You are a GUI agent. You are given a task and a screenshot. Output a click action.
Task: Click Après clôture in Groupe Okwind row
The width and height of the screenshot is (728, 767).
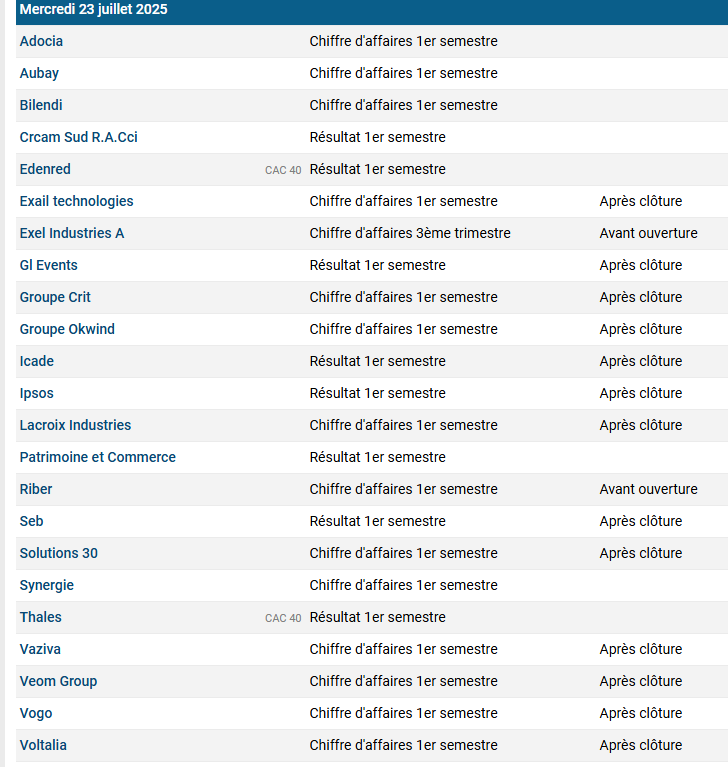tap(641, 329)
